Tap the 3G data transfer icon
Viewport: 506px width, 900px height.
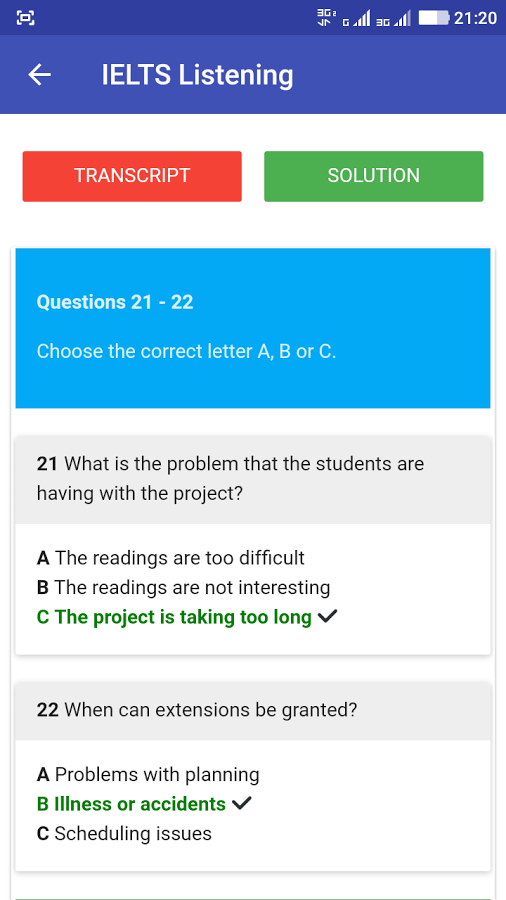325,18
